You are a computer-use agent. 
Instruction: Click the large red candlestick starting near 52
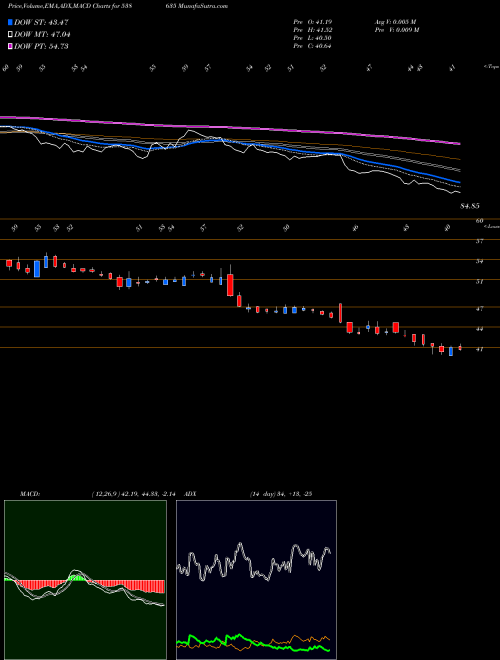click(230, 285)
